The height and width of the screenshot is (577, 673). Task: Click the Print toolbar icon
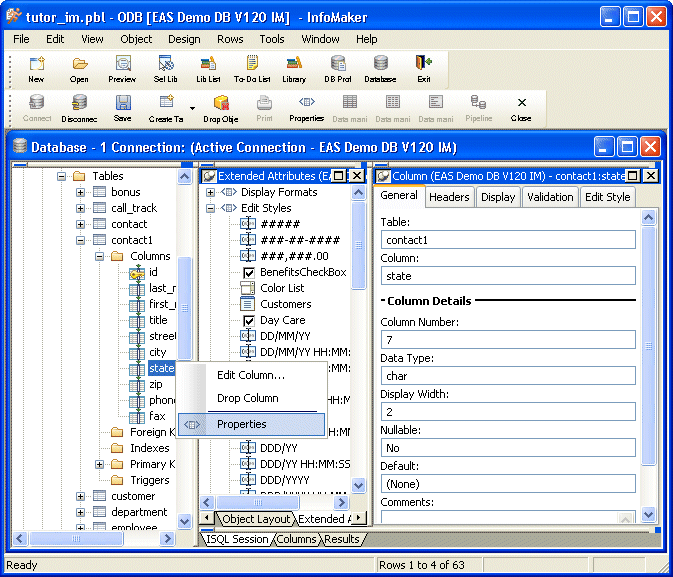click(x=264, y=109)
